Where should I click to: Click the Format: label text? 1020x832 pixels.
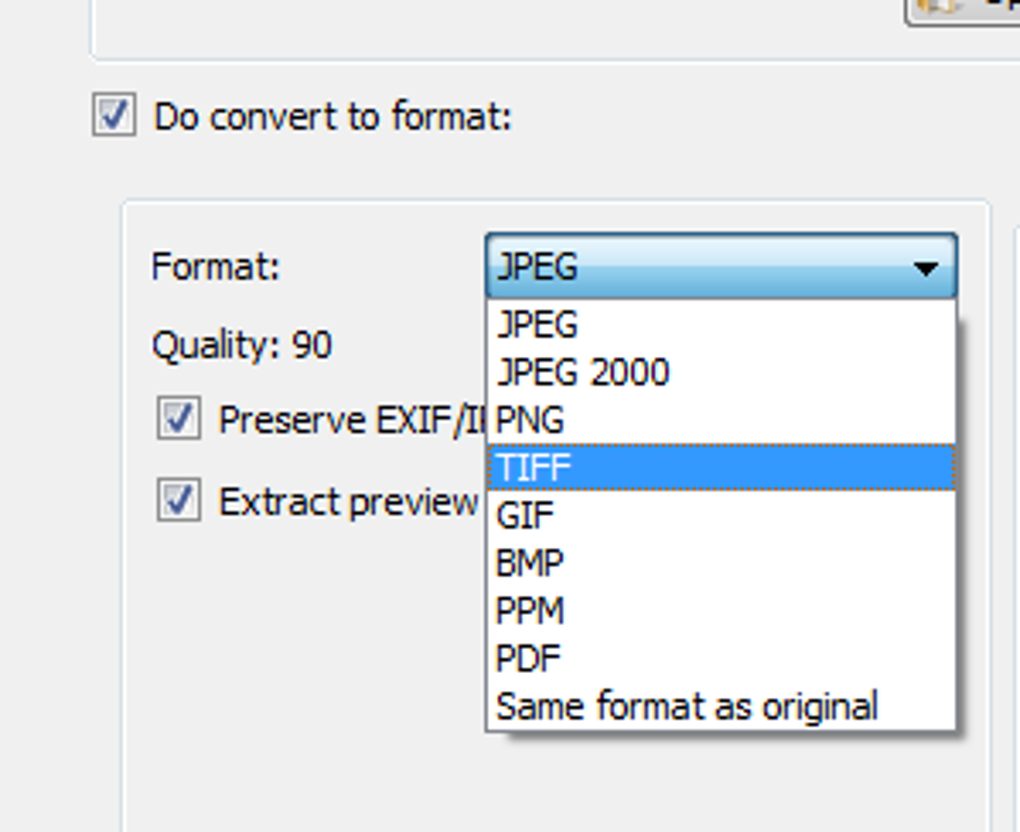pyautogui.click(x=215, y=267)
